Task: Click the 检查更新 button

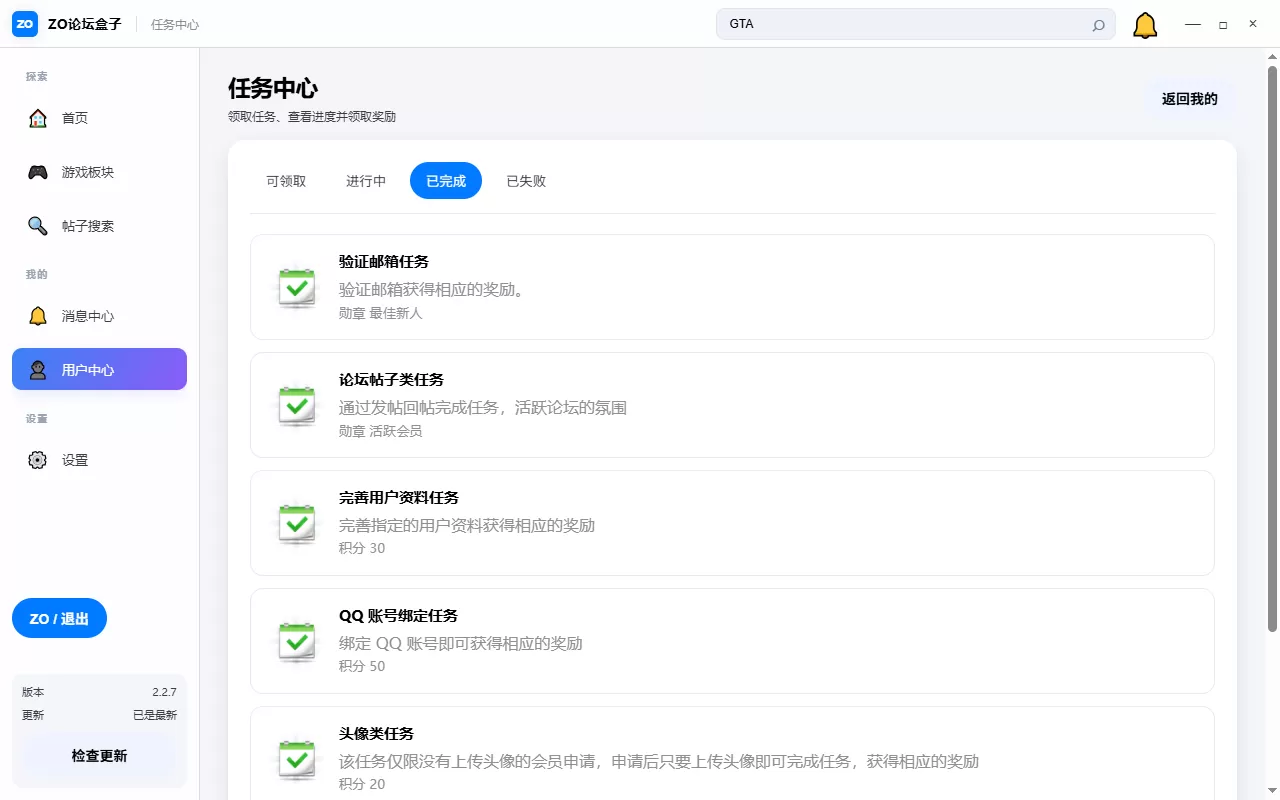Action: [99, 756]
